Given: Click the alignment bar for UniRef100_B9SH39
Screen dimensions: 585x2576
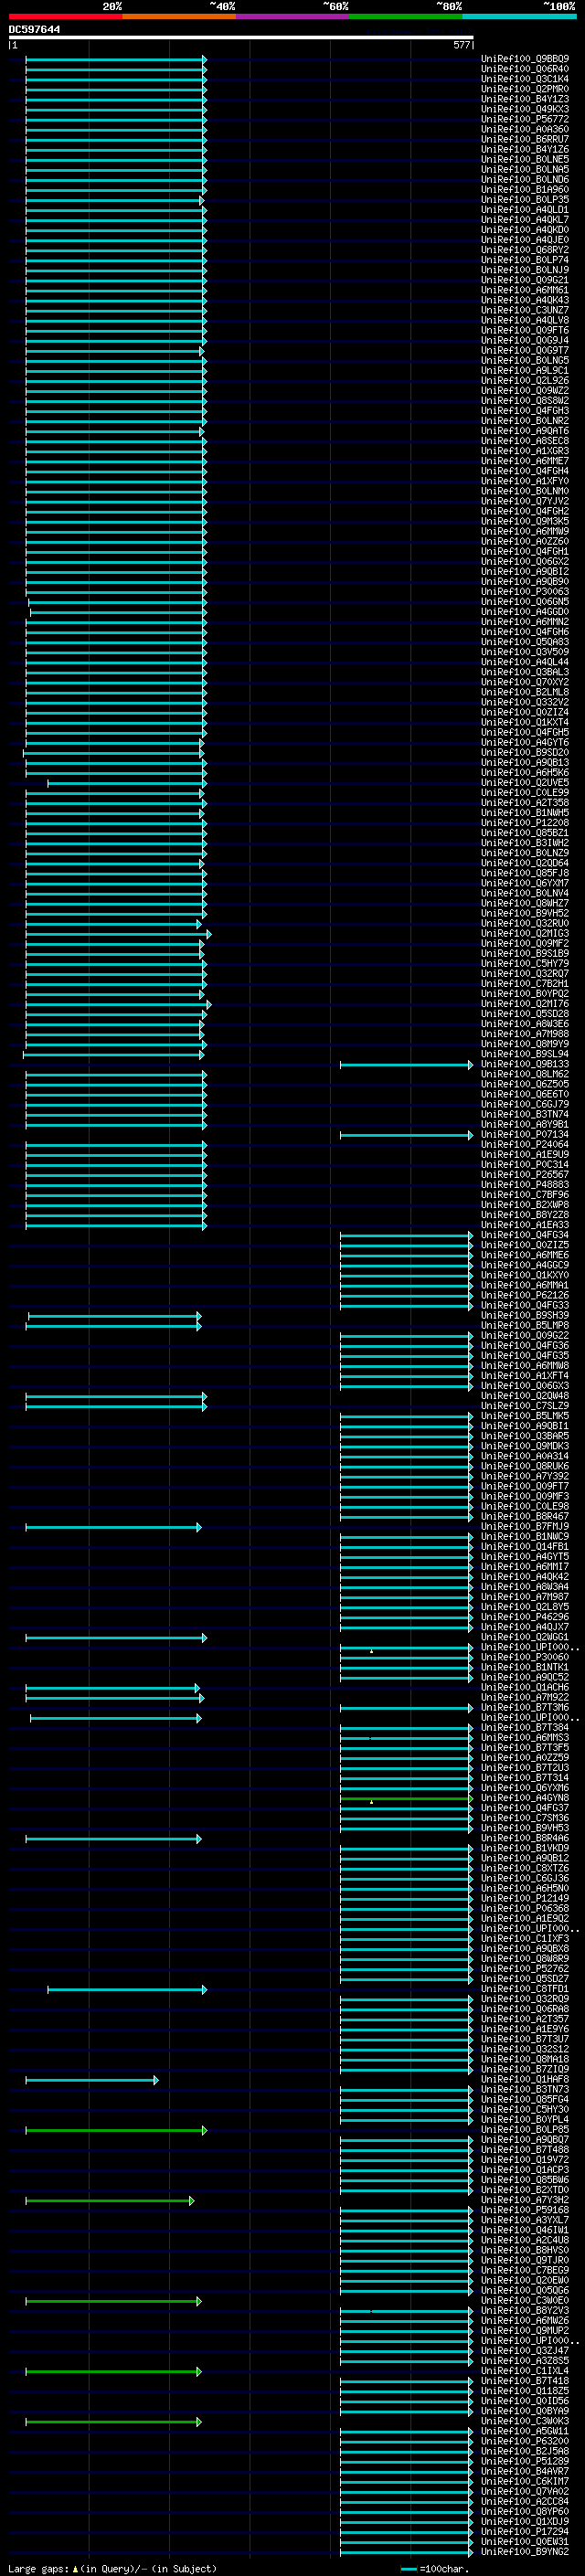Looking at the screenshot, I should click(115, 1316).
